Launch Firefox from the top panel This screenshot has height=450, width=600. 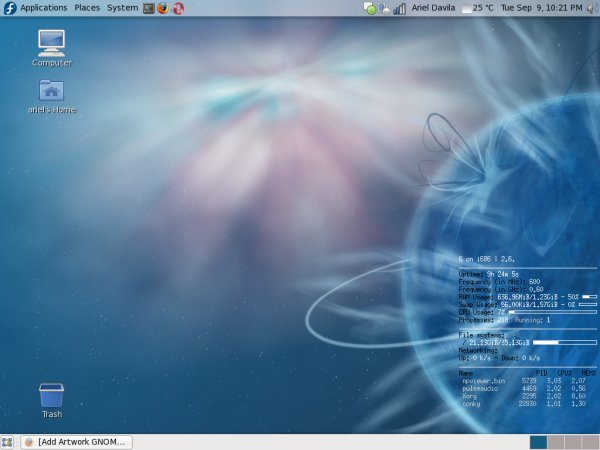(x=163, y=8)
